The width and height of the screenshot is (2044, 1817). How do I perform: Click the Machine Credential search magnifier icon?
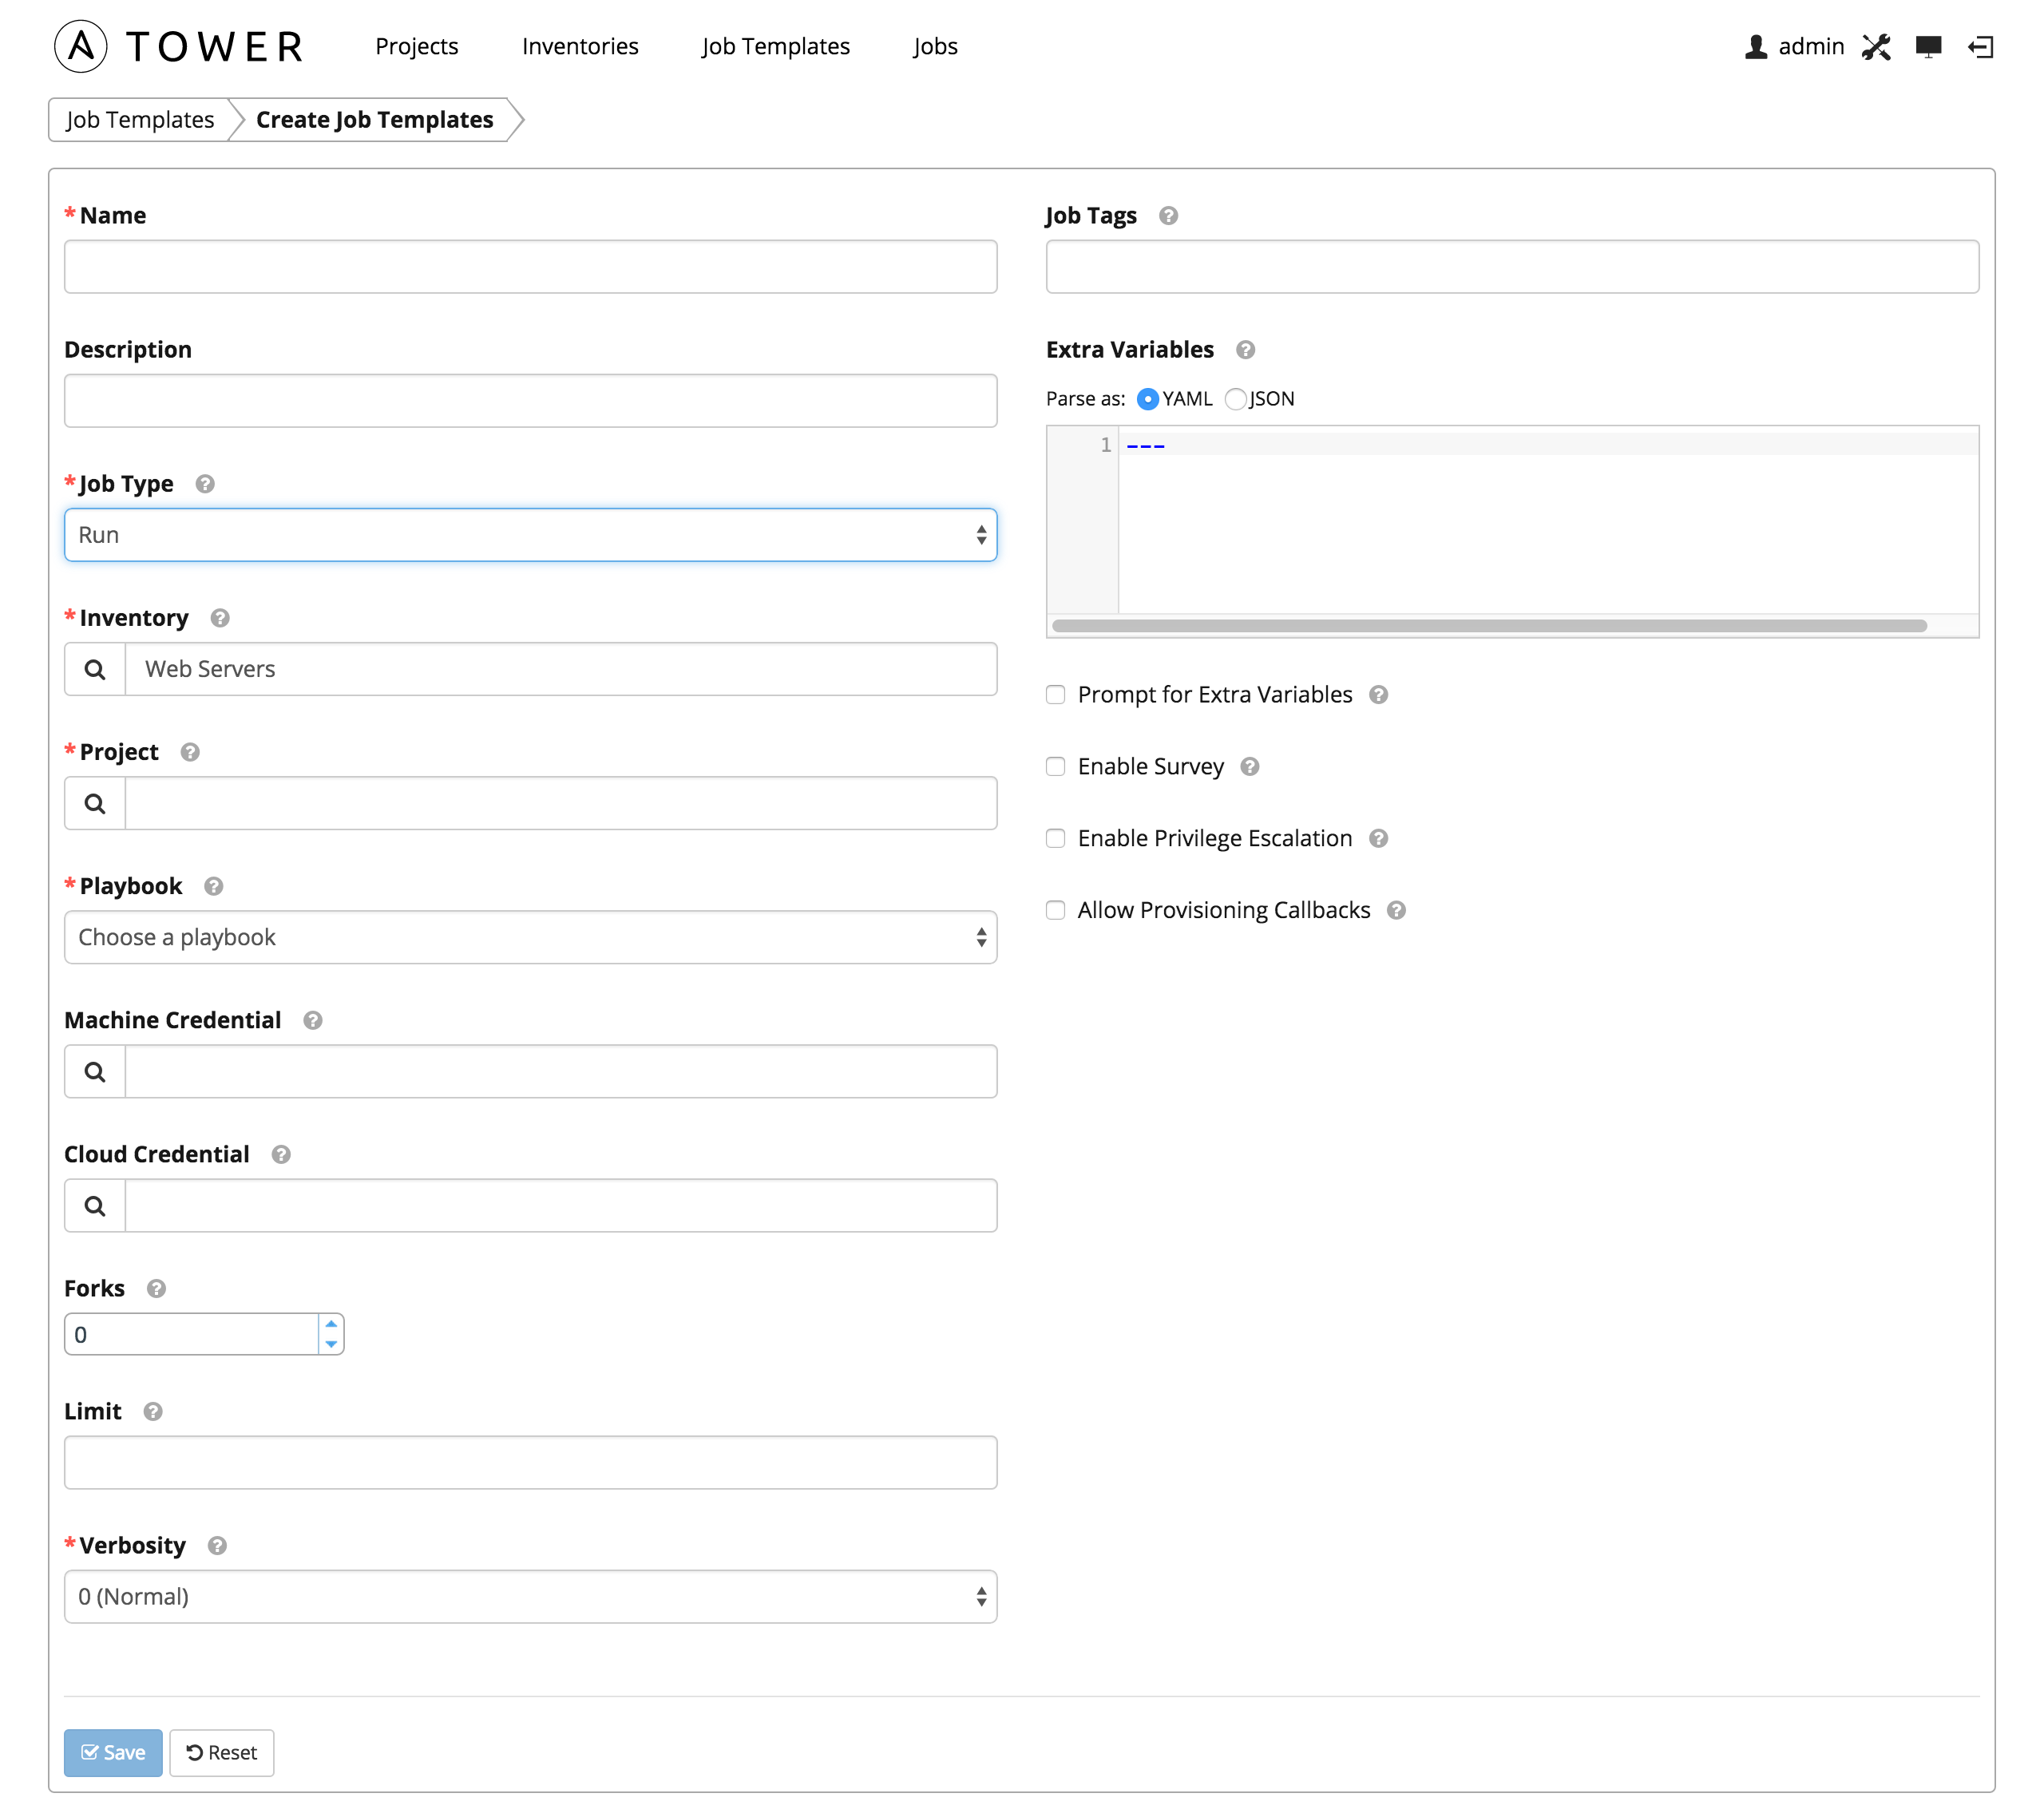tap(95, 1070)
